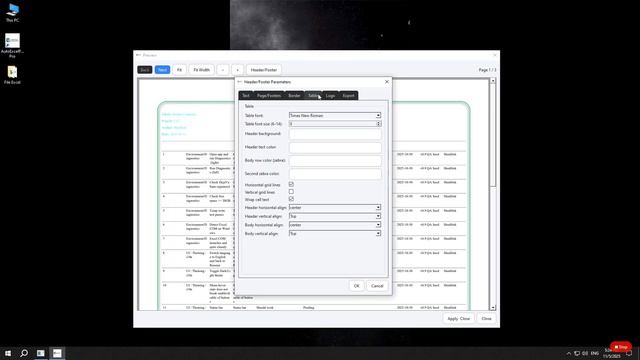Switch to the Page/Footers tab
The height and width of the screenshot is (360, 640).
click(x=269, y=96)
